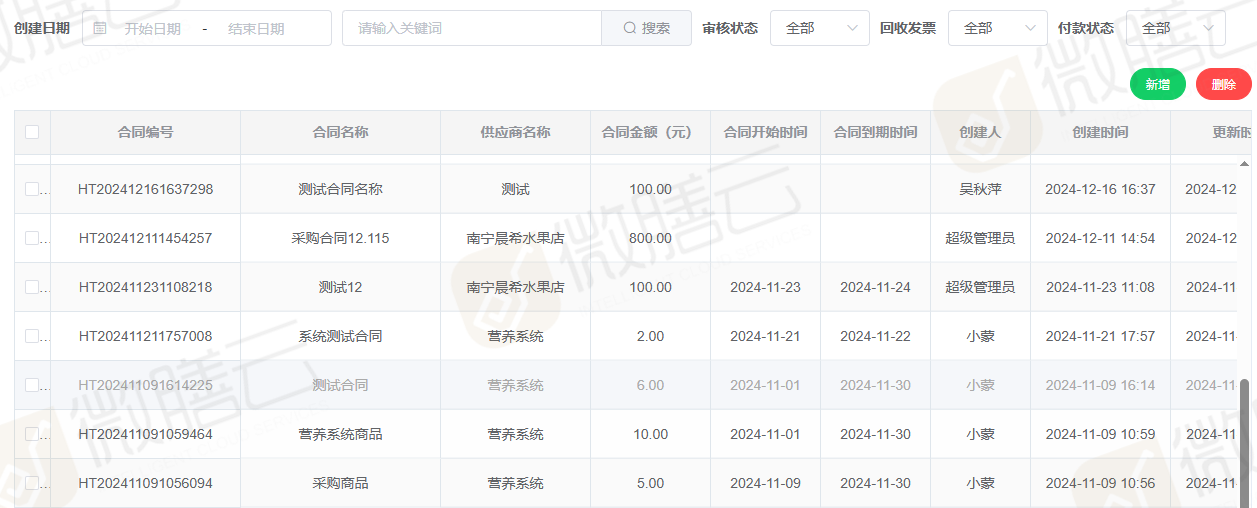Click supplier 测试 in the first row
Screen dimensions: 1257x508
[x=515, y=189]
